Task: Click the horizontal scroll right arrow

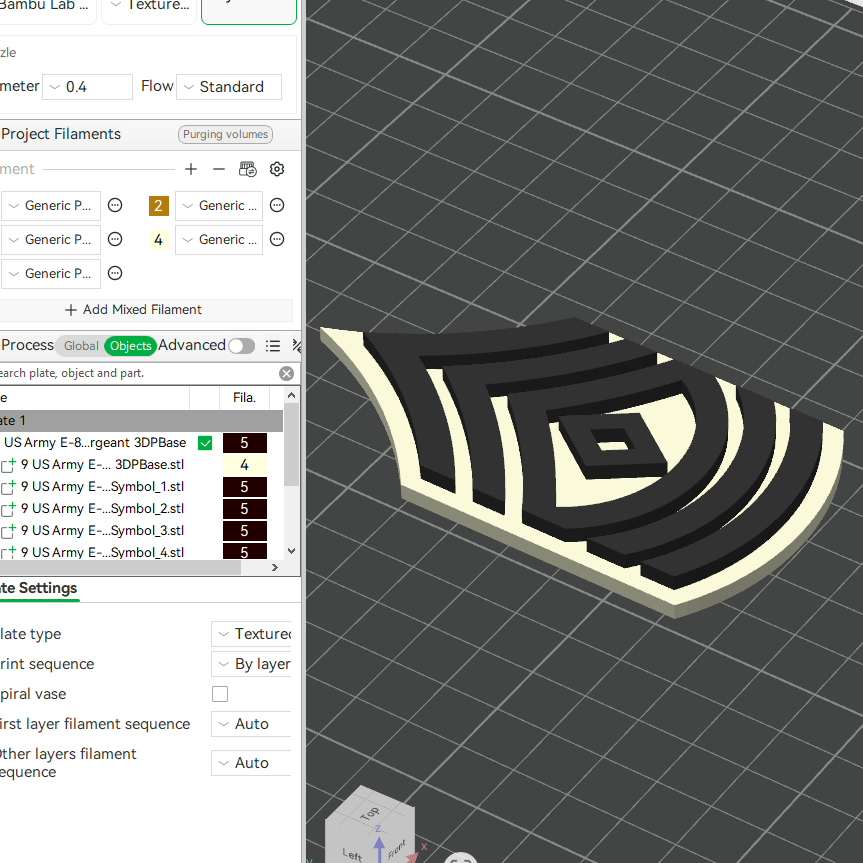Action: click(275, 567)
